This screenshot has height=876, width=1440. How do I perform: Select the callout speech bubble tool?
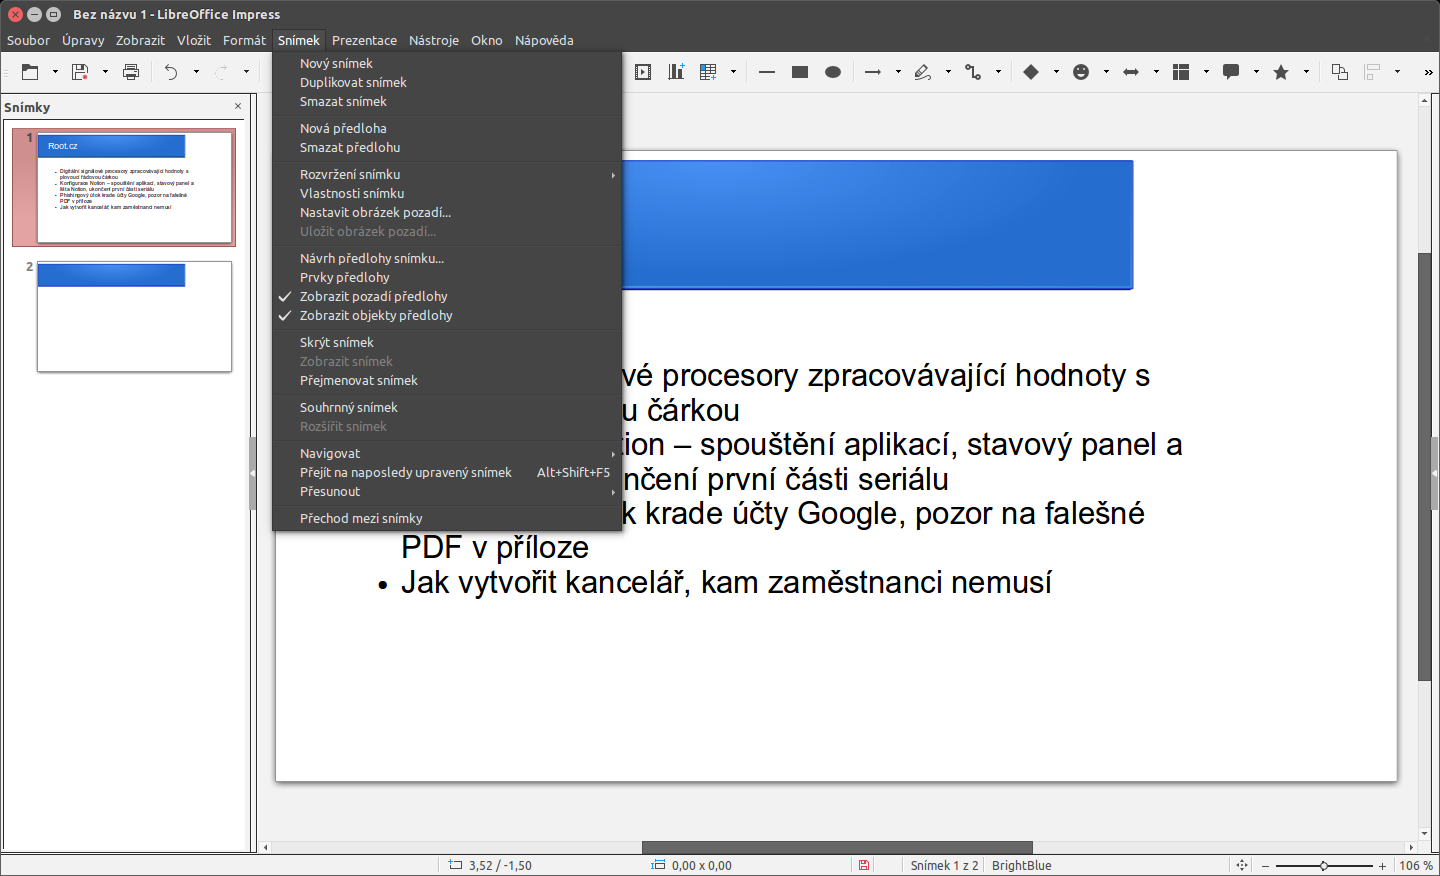tap(1231, 72)
